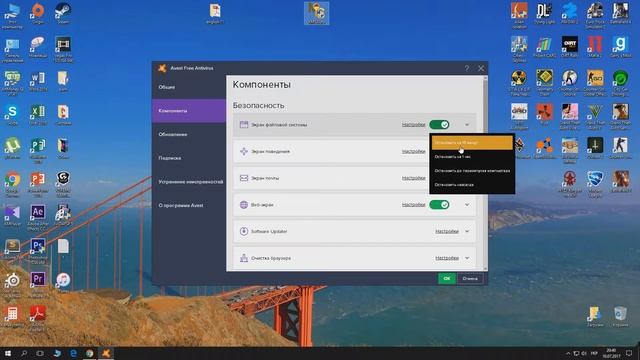This screenshot has width=640, height=360.
Task: Select the Rust desktop shortcut
Action: [x=544, y=114]
